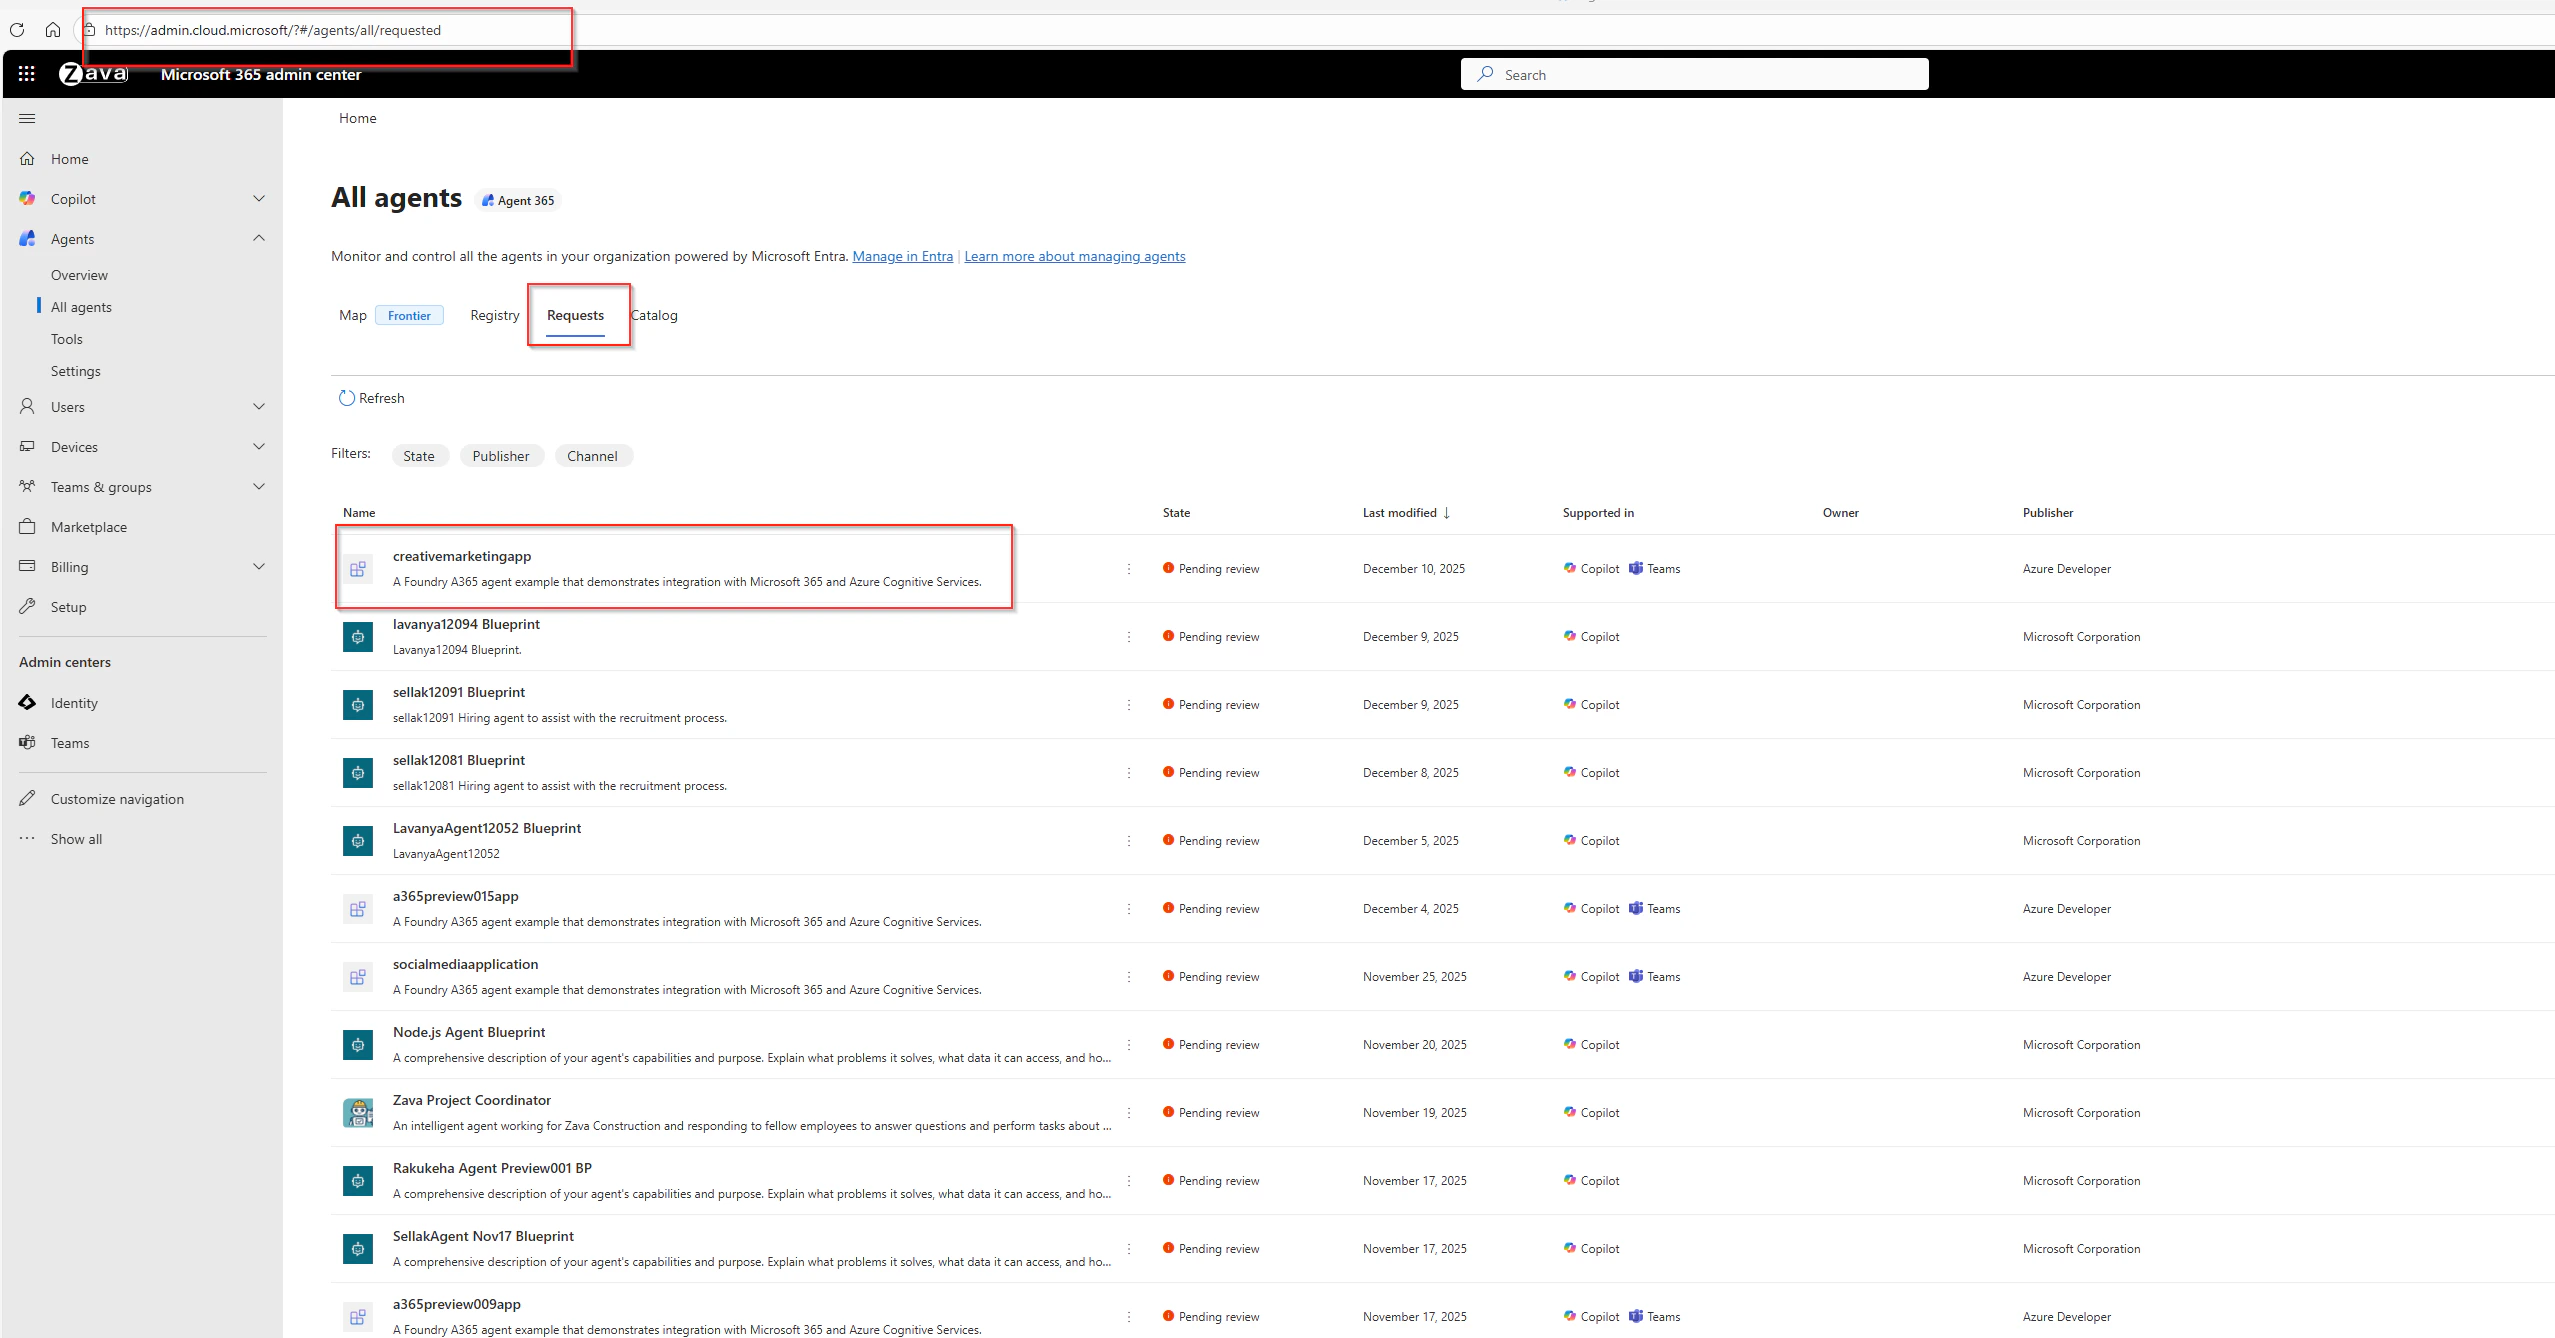Open more options for Zava Project Coordinator
This screenshot has height=1338, width=2555.
(x=1129, y=1113)
